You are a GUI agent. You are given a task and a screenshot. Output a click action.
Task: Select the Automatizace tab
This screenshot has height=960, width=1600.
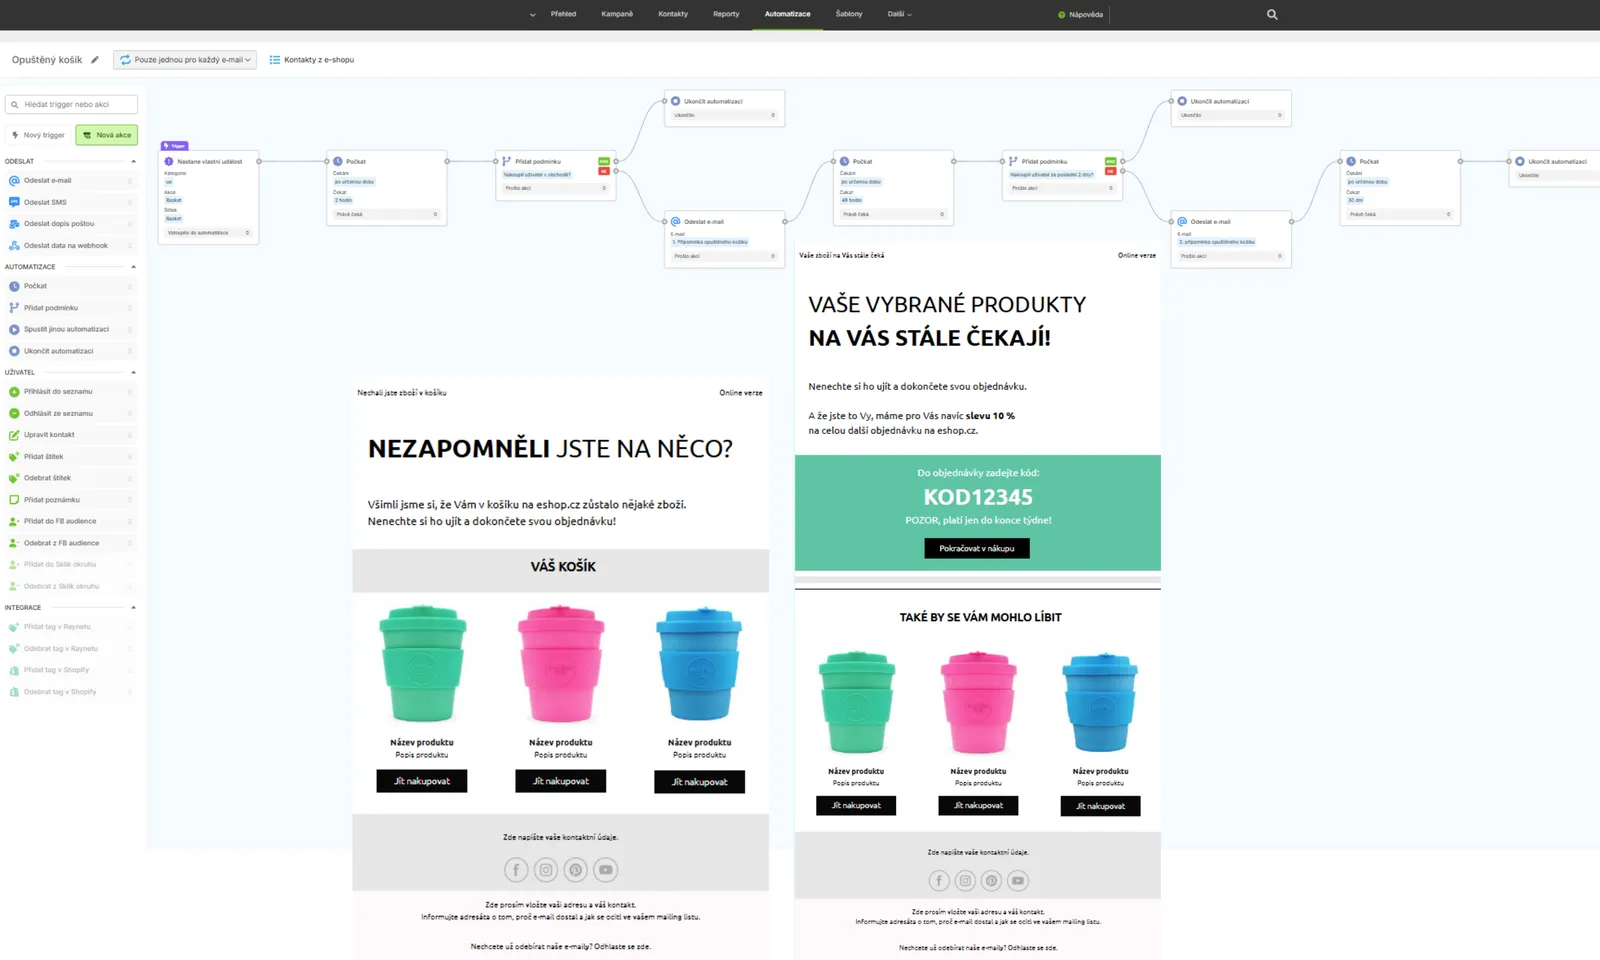788,14
